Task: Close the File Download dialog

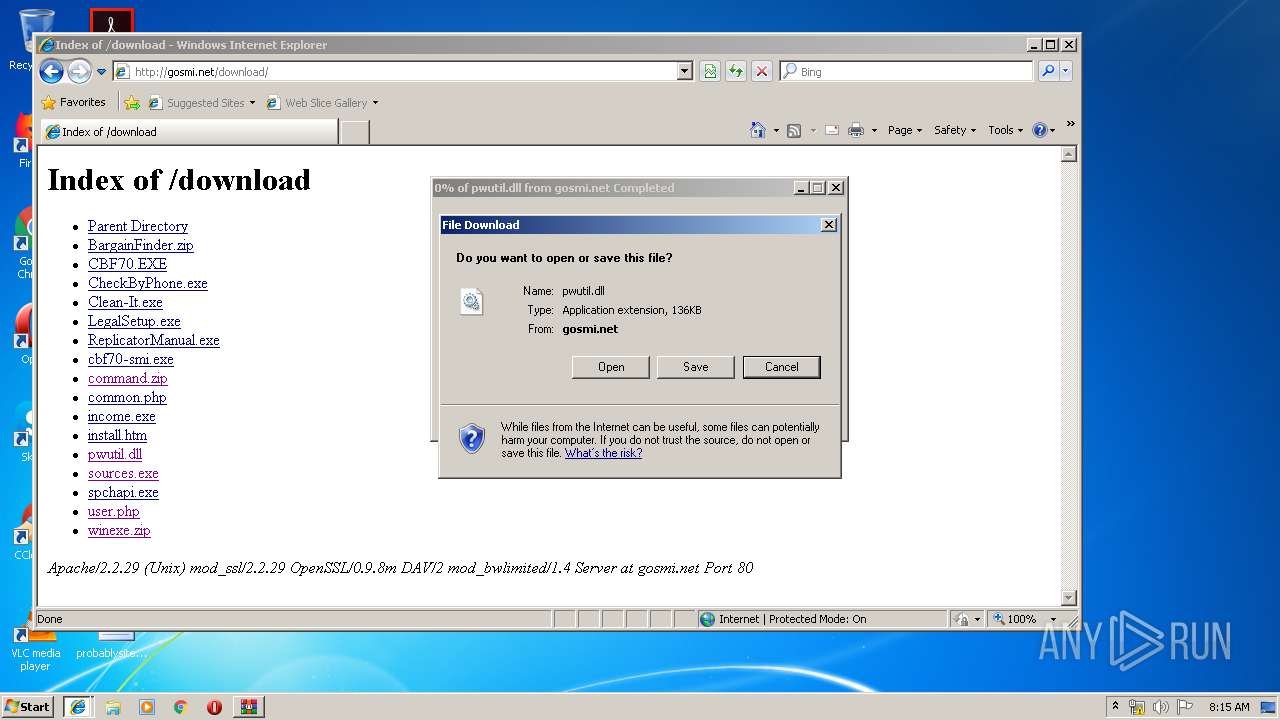Action: [x=829, y=225]
